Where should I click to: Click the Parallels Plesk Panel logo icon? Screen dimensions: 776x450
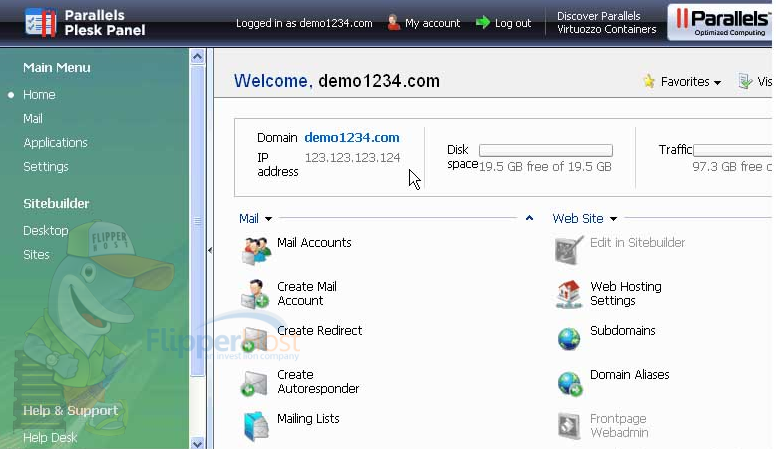[41, 23]
